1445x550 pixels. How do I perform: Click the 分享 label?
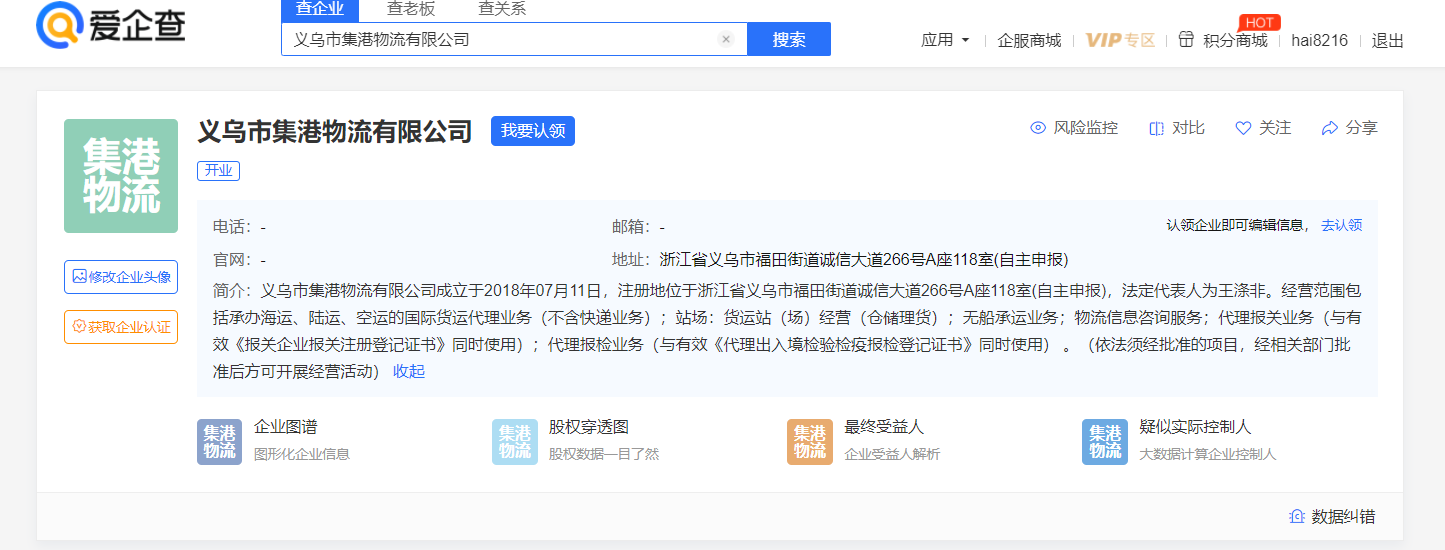tap(1361, 128)
